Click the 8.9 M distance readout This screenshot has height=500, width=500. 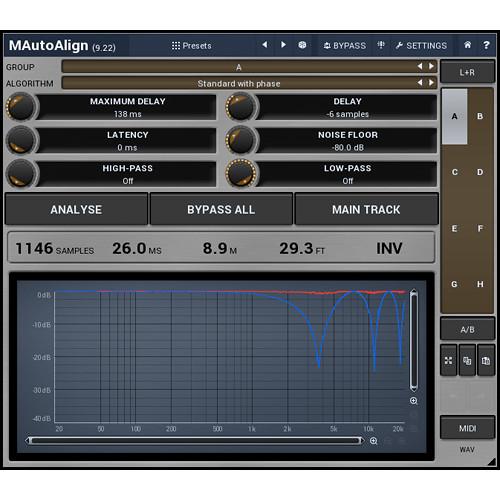click(x=220, y=249)
